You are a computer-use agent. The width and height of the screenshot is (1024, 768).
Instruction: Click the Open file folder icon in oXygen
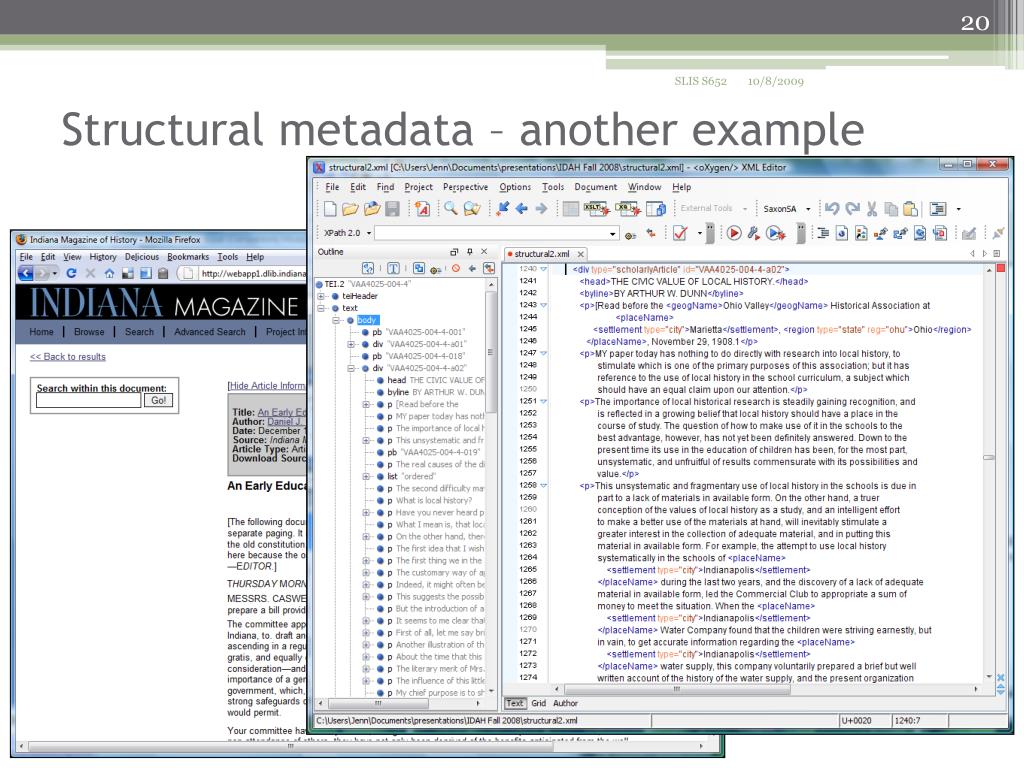(350, 209)
